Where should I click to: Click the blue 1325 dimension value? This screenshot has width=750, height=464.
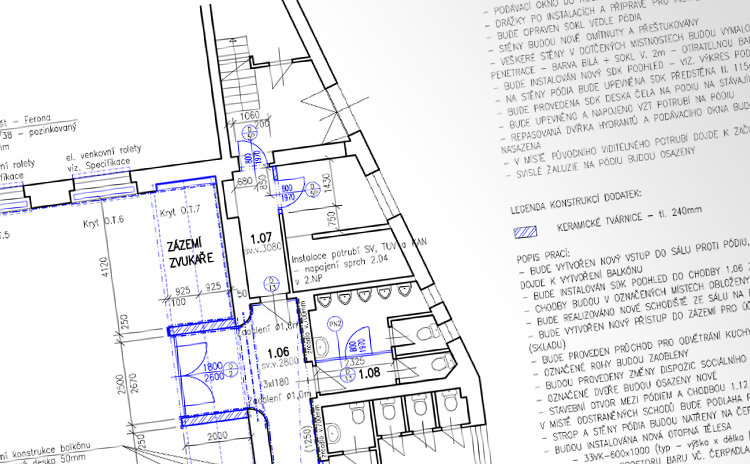pyautogui.click(x=352, y=389)
